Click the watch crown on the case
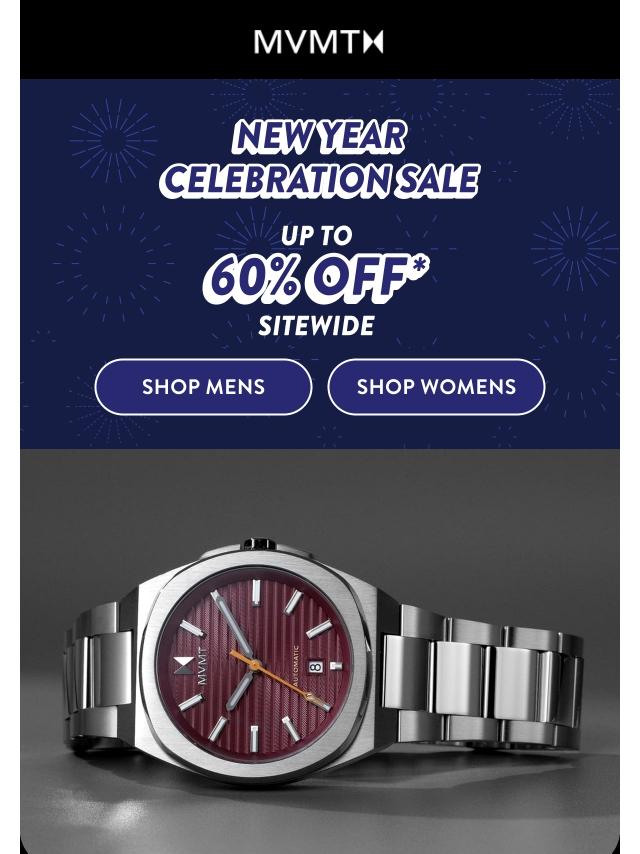The width and height of the screenshot is (640, 854). 259,544
